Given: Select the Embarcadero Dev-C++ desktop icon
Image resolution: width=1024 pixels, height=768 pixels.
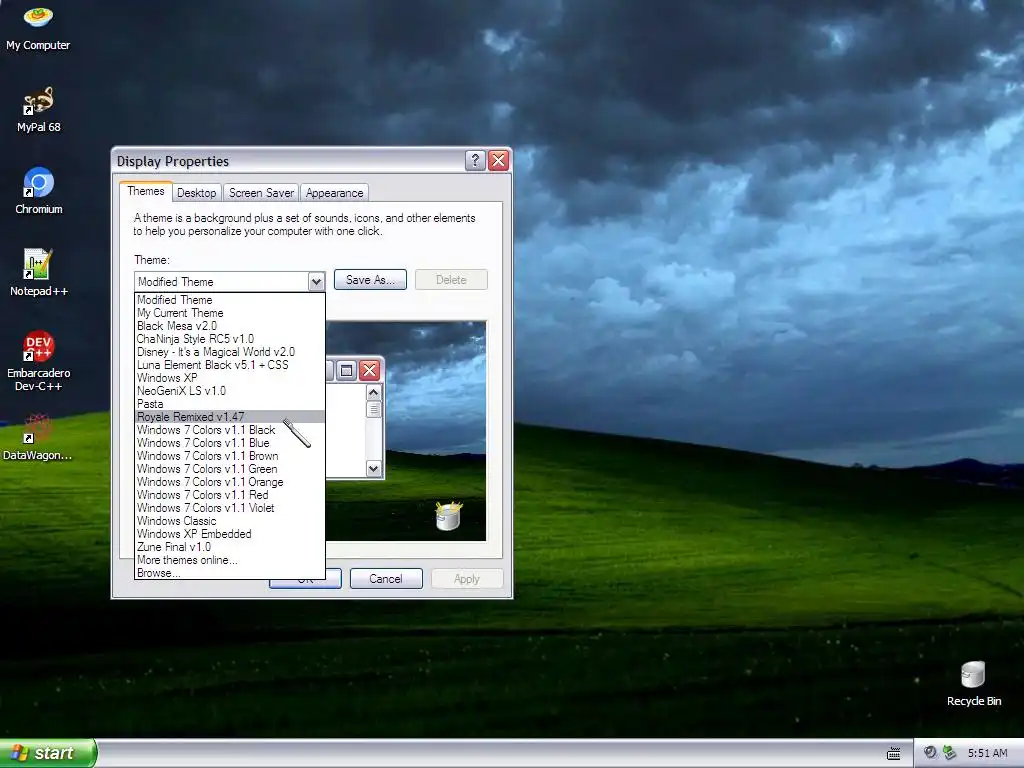Looking at the screenshot, I should pos(39,361).
